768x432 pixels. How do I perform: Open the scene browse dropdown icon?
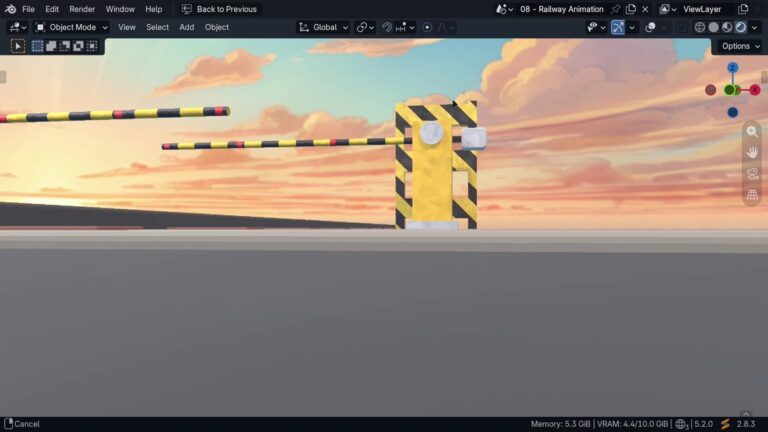coord(504,9)
